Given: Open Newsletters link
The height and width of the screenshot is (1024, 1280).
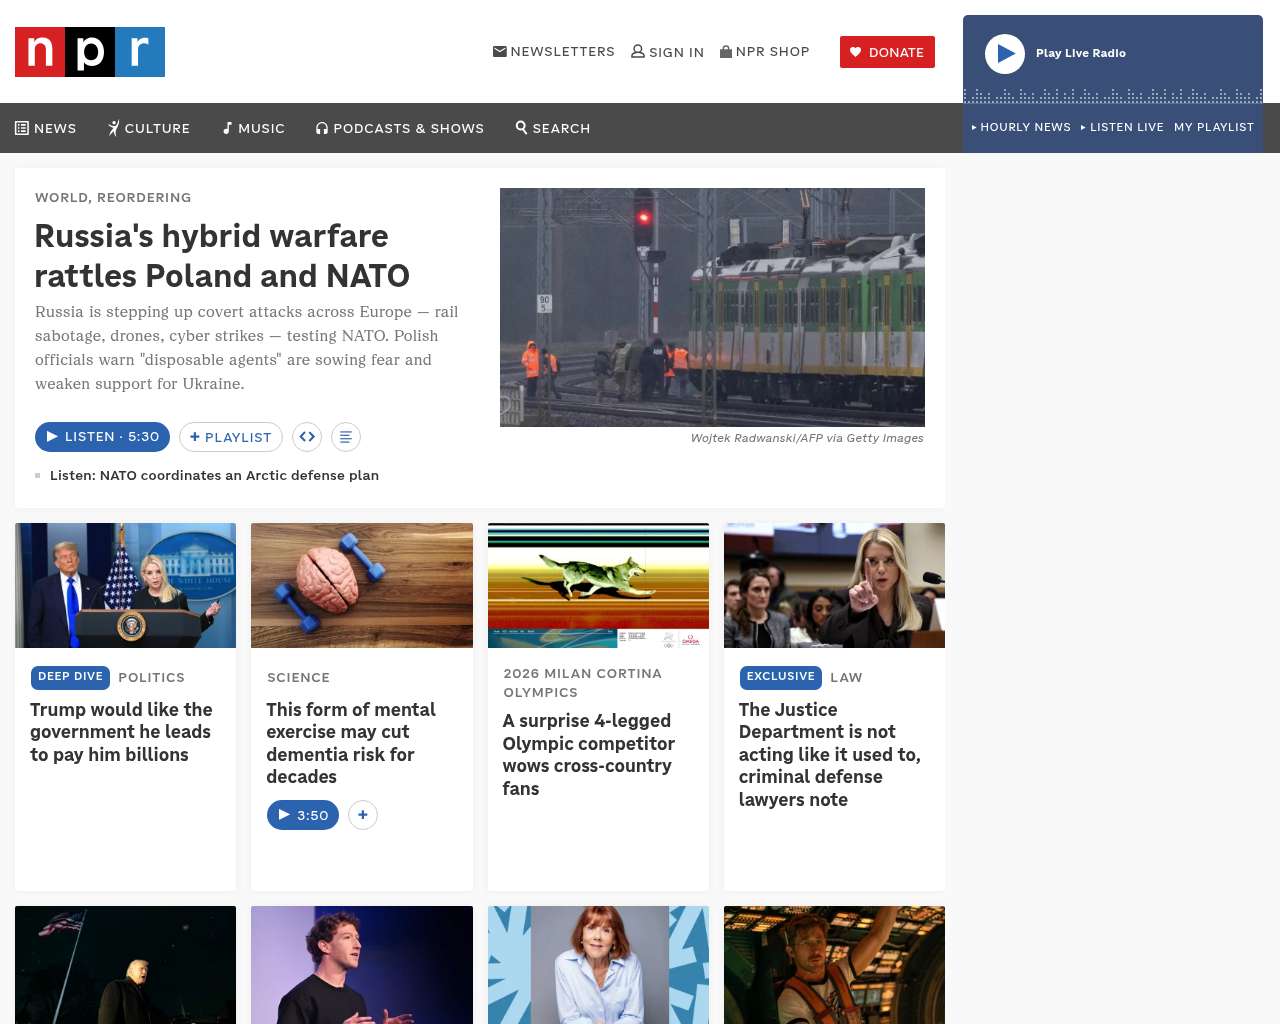Looking at the screenshot, I should pos(554,52).
